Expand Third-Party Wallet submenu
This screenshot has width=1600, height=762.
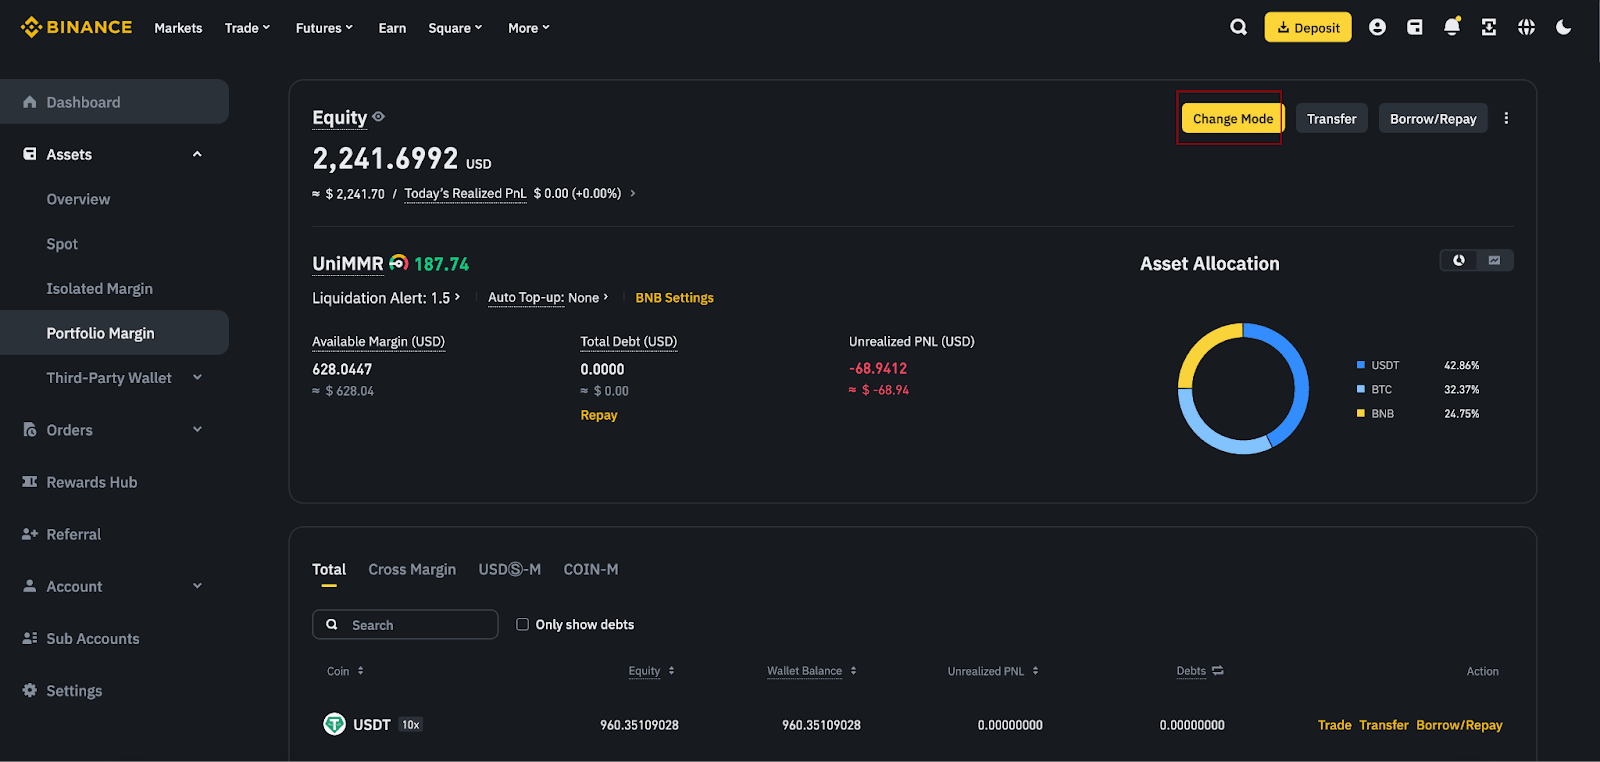pos(197,377)
